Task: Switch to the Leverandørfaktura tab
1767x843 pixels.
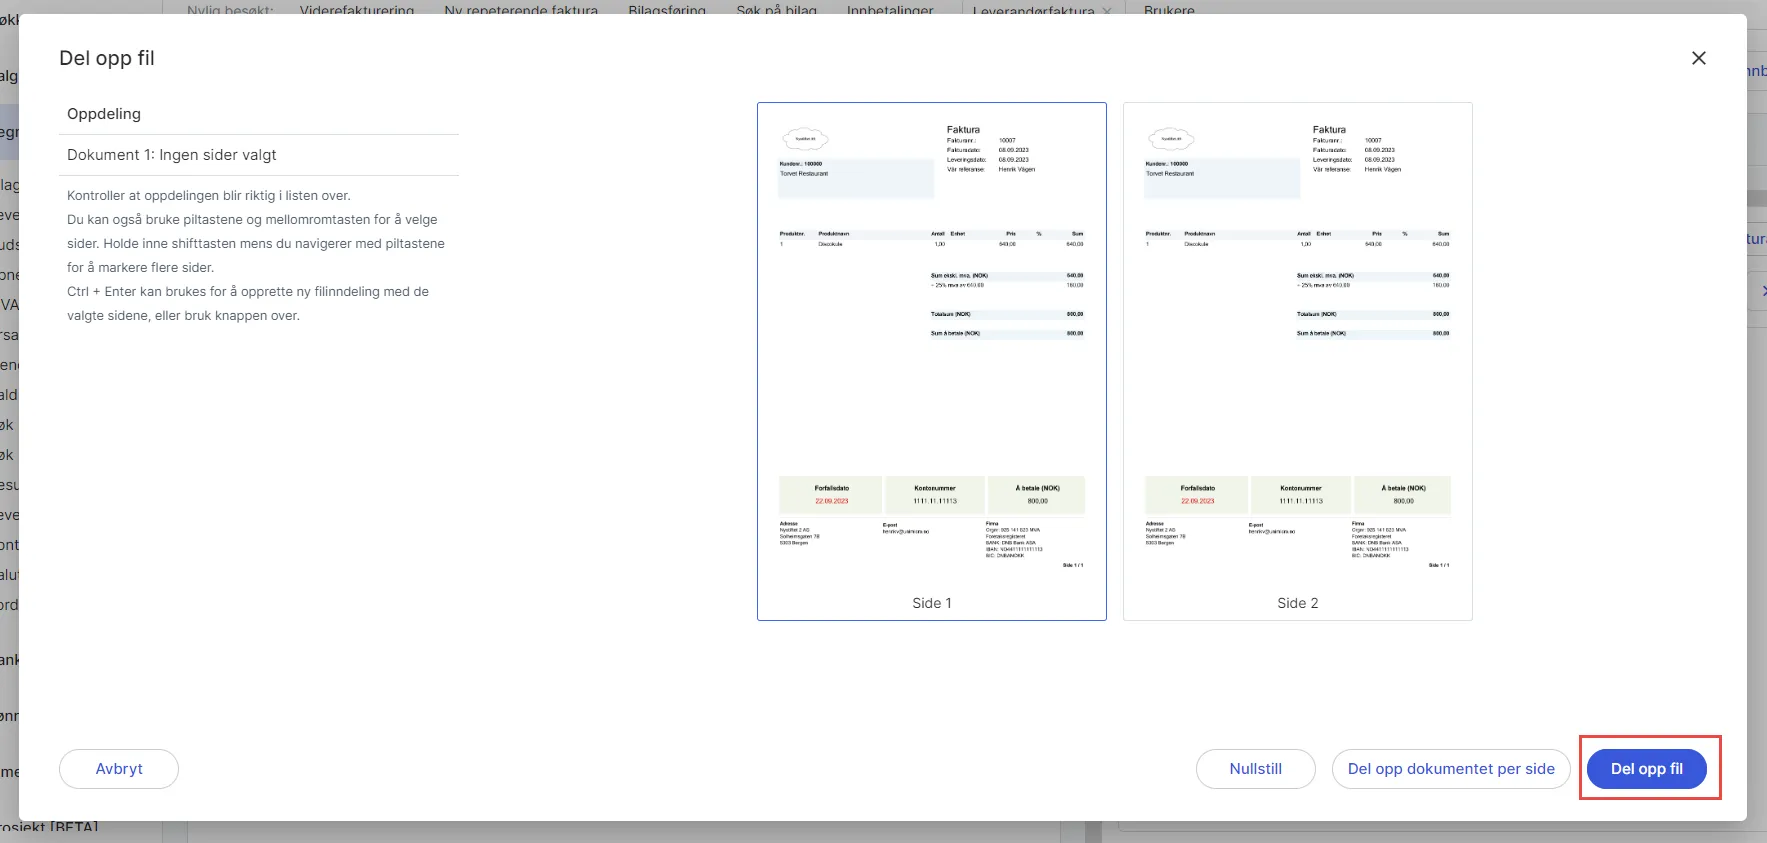Action: [x=1033, y=9]
